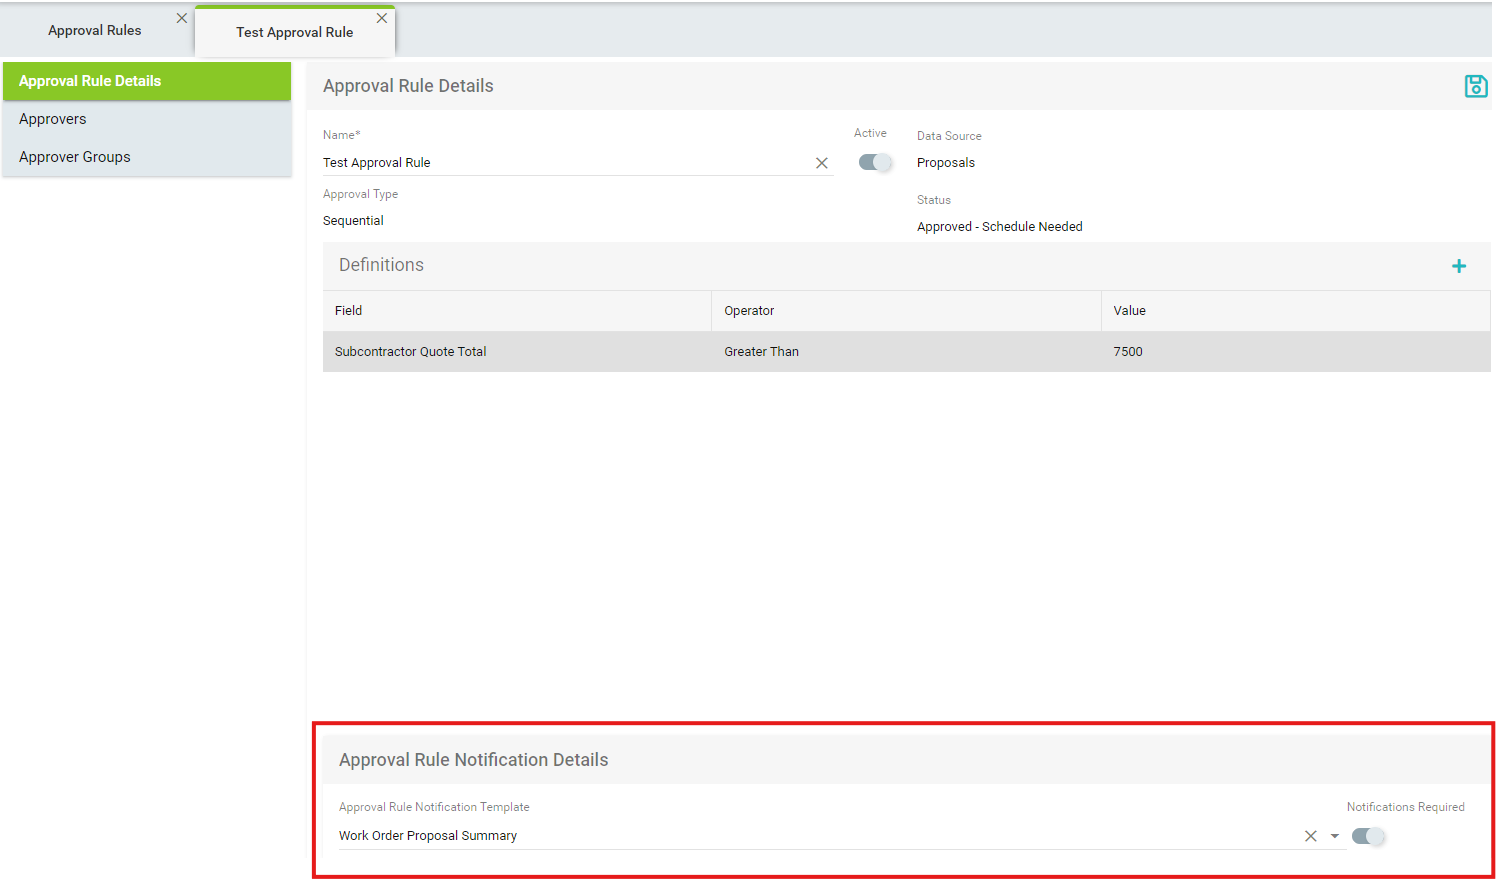This screenshot has height=879, width=1496.
Task: Click the Value column header
Action: [1129, 311]
